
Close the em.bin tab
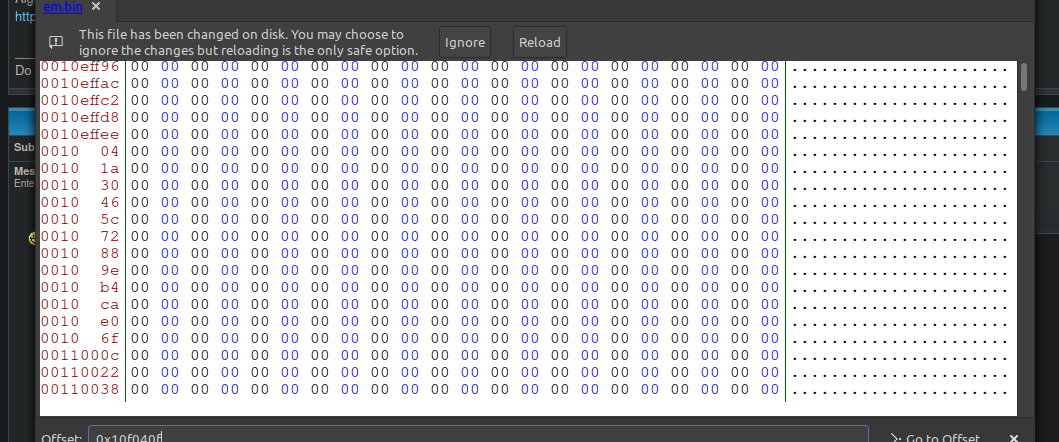pyautogui.click(x=96, y=6)
